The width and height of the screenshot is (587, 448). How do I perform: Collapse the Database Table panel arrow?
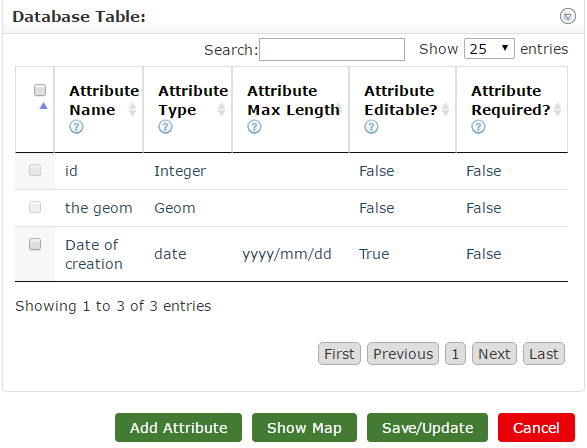coord(568,16)
